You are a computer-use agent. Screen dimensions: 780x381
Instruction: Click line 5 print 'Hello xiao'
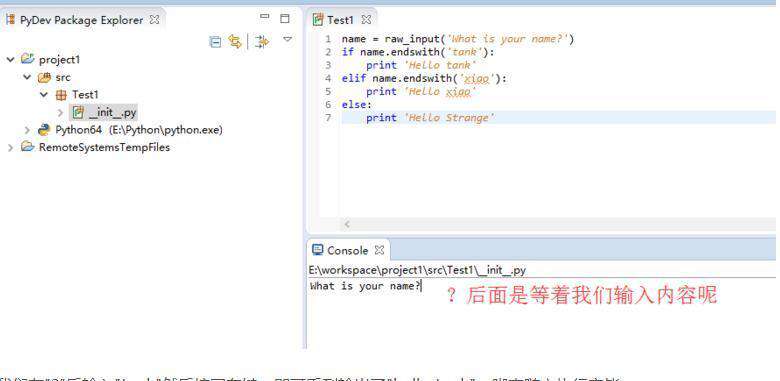click(421, 92)
